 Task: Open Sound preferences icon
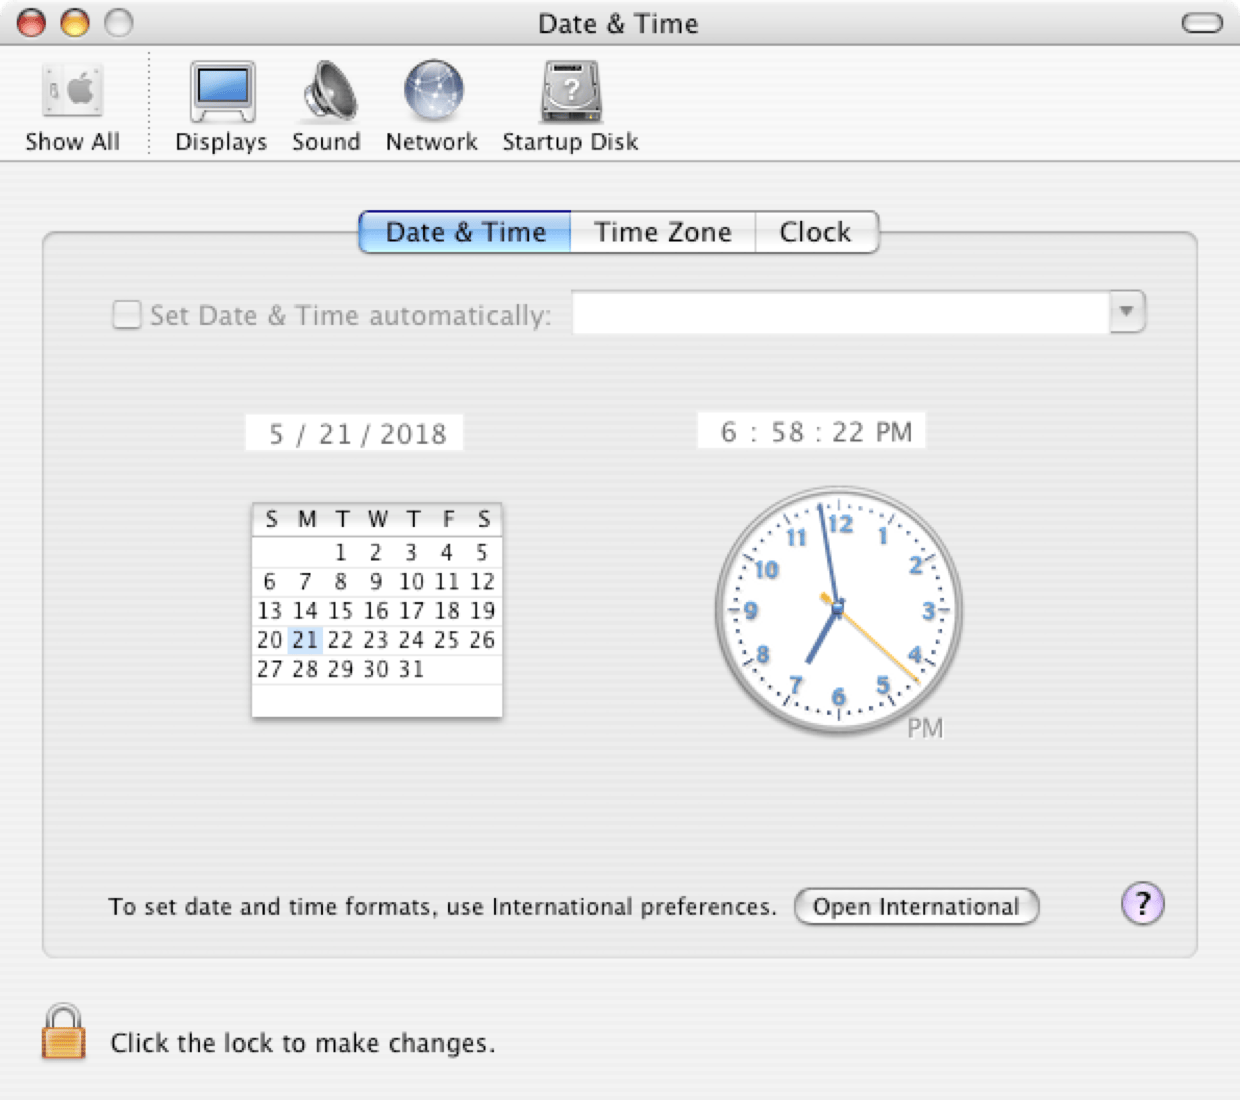pos(326,107)
